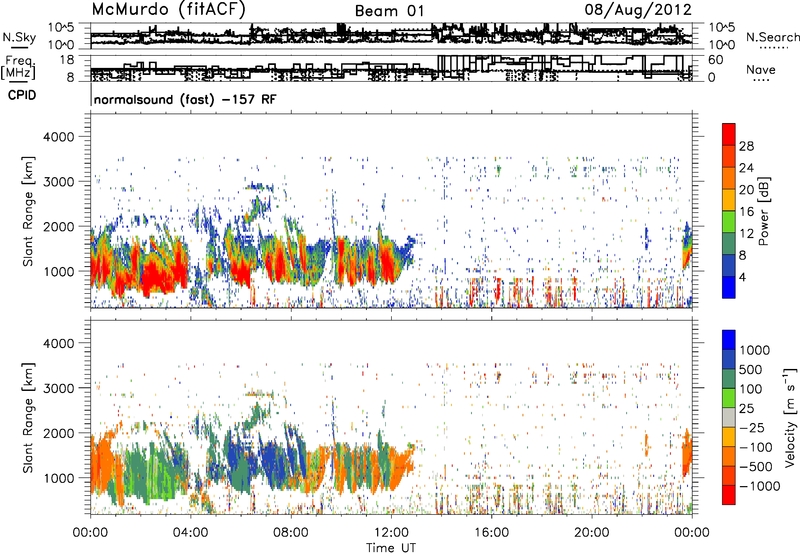Click the '-1000' tick on Velocity scale
Viewport: 800px width, 554px height.
click(760, 486)
